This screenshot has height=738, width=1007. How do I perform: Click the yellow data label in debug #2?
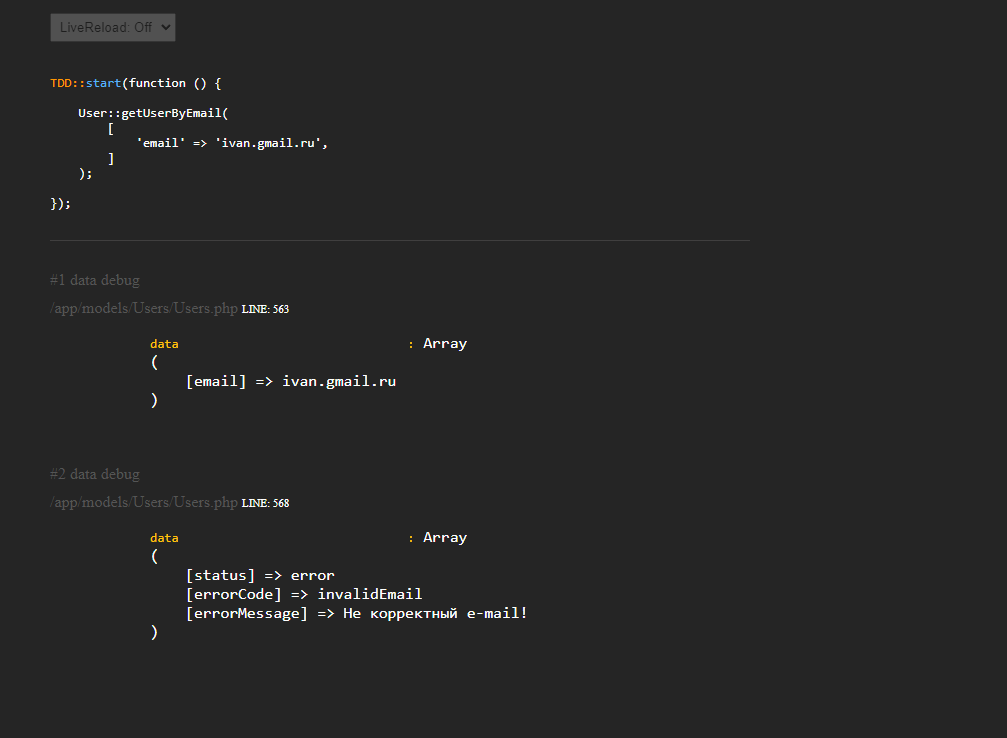point(164,538)
